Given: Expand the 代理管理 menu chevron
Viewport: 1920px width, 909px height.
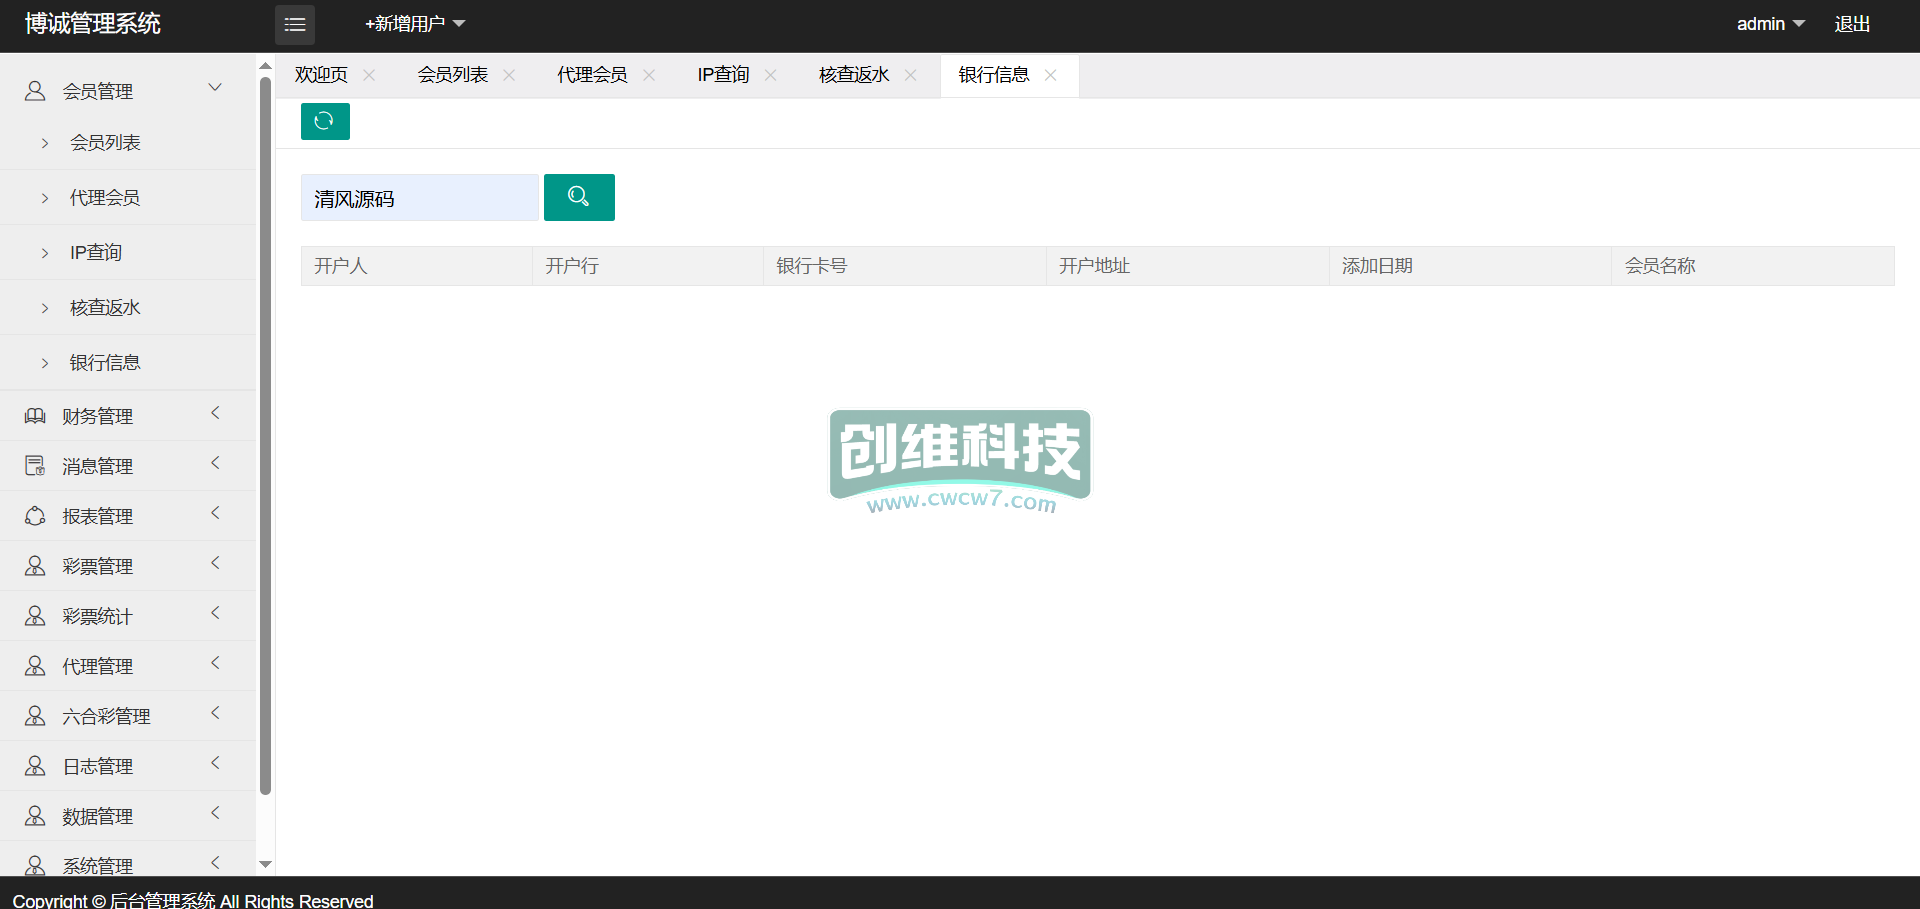Looking at the screenshot, I should 215,663.
